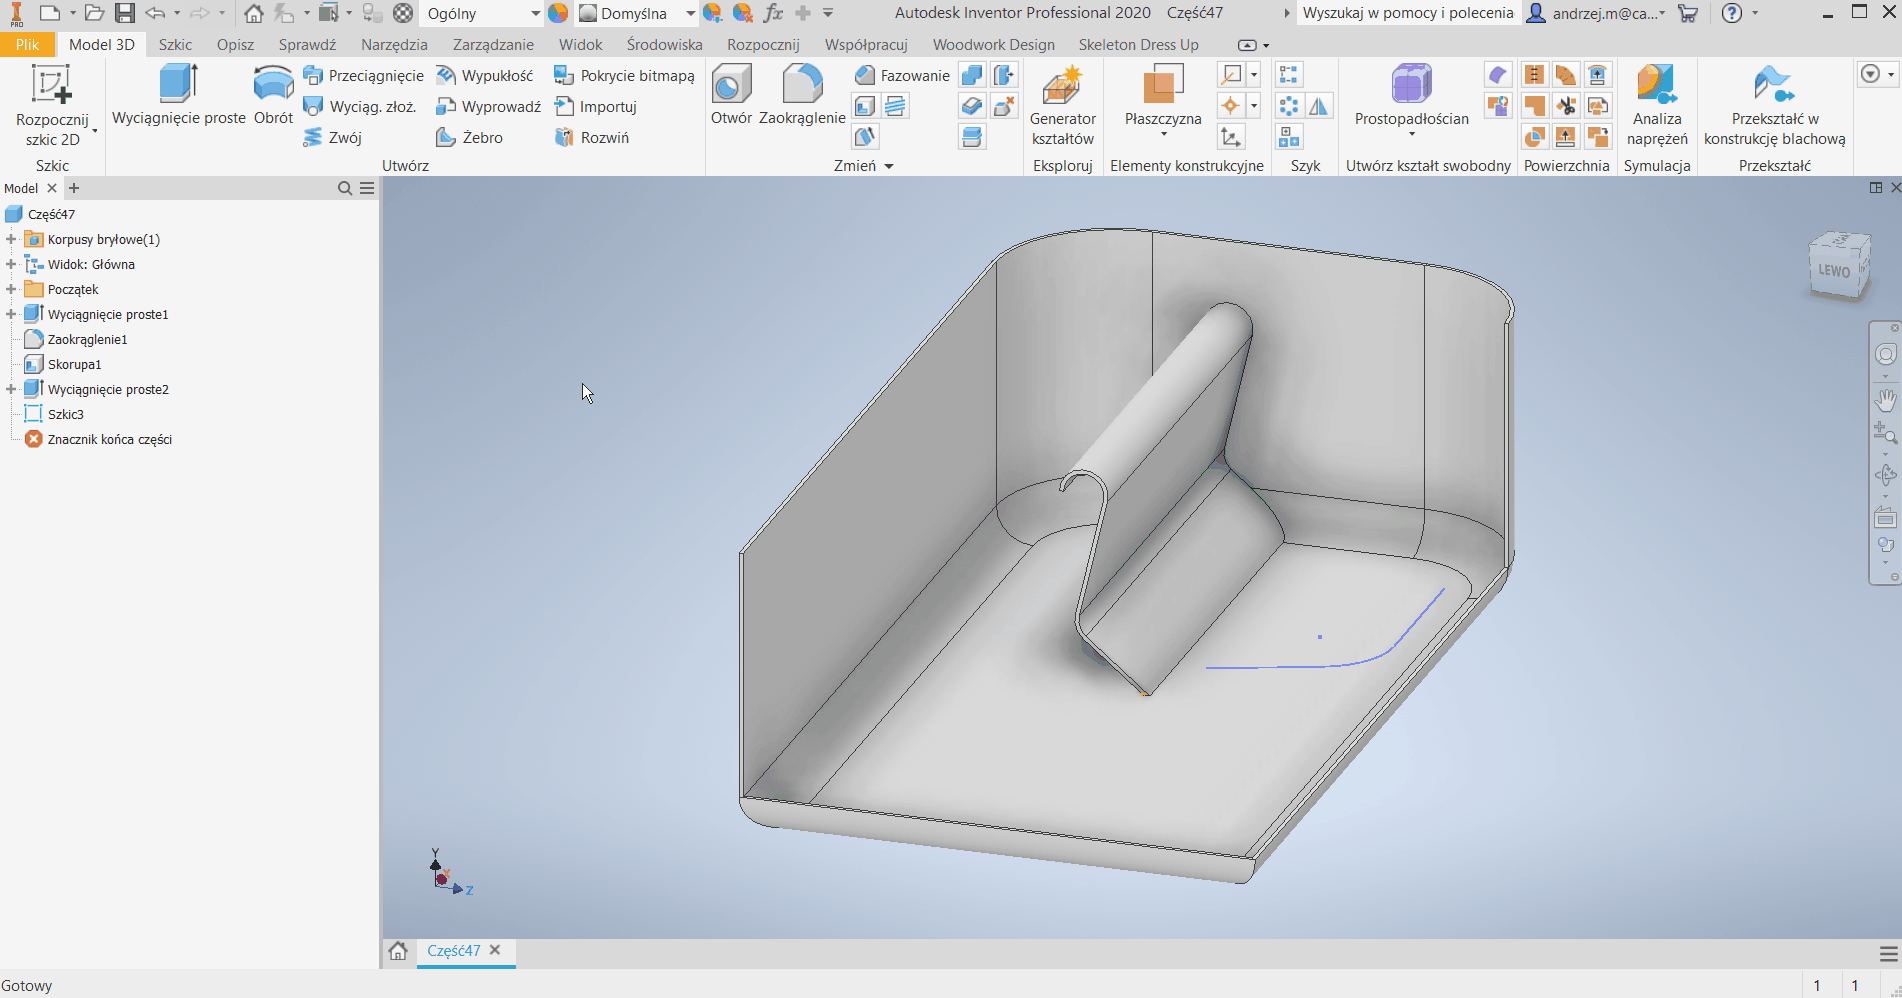Open the Domyślna appearance dropdown
Viewport: 1902px width, 998px height.
tap(690, 13)
